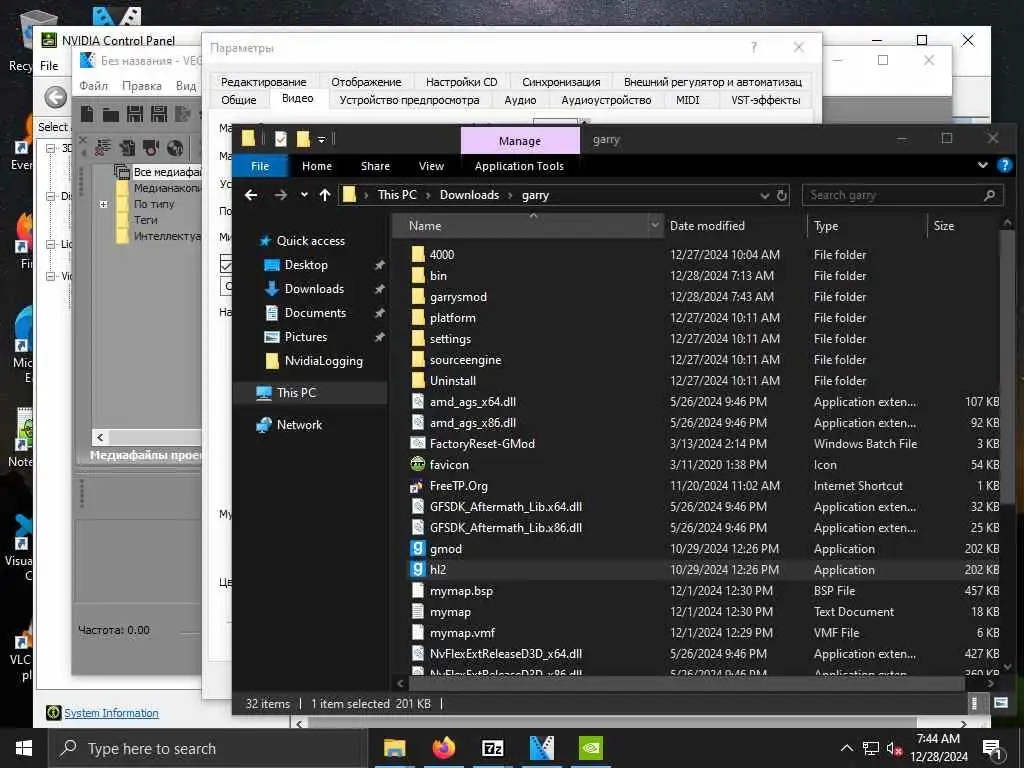Sort by Size column header
The width and height of the screenshot is (1024, 768).
[x=944, y=225]
